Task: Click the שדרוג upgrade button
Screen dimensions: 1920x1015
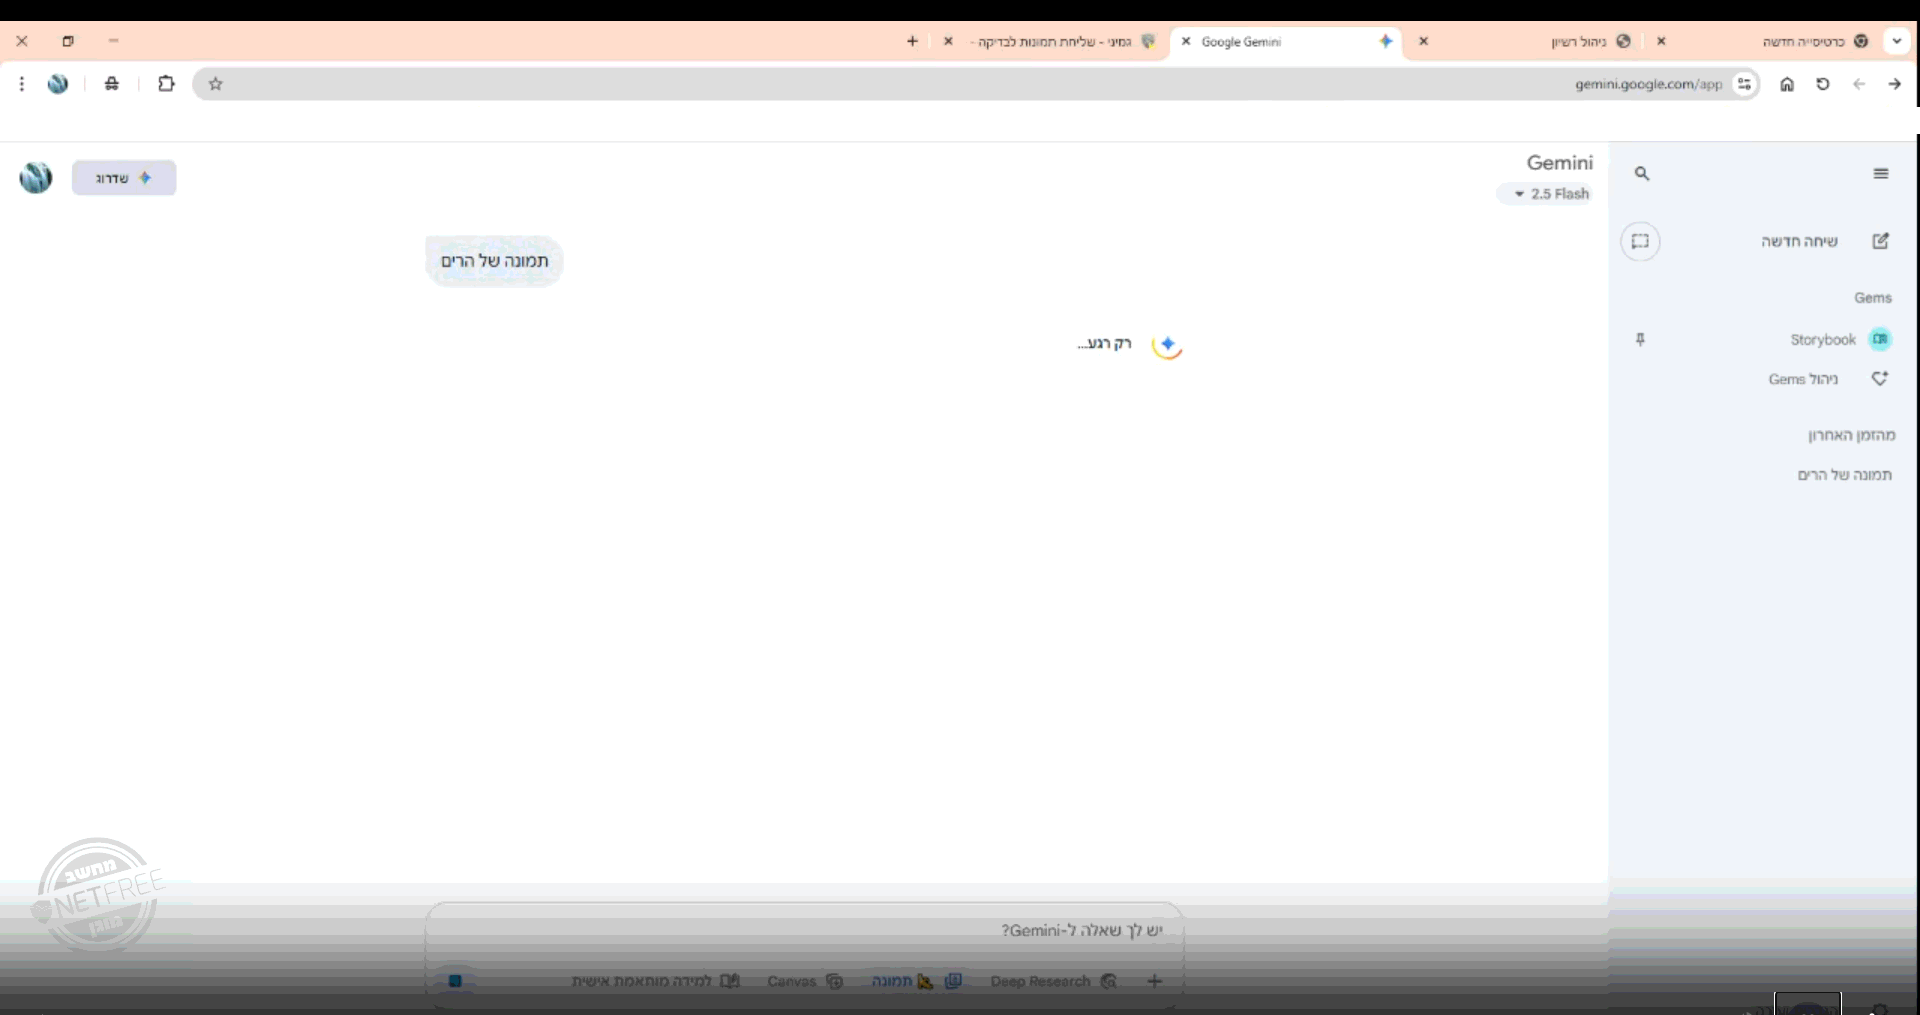Action: [124, 178]
